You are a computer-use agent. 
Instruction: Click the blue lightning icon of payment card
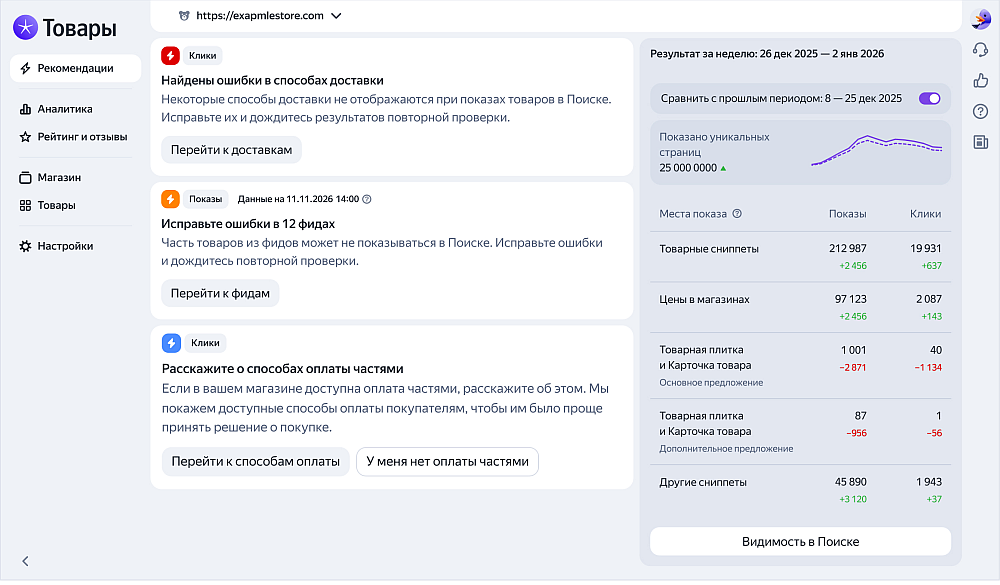pos(172,343)
